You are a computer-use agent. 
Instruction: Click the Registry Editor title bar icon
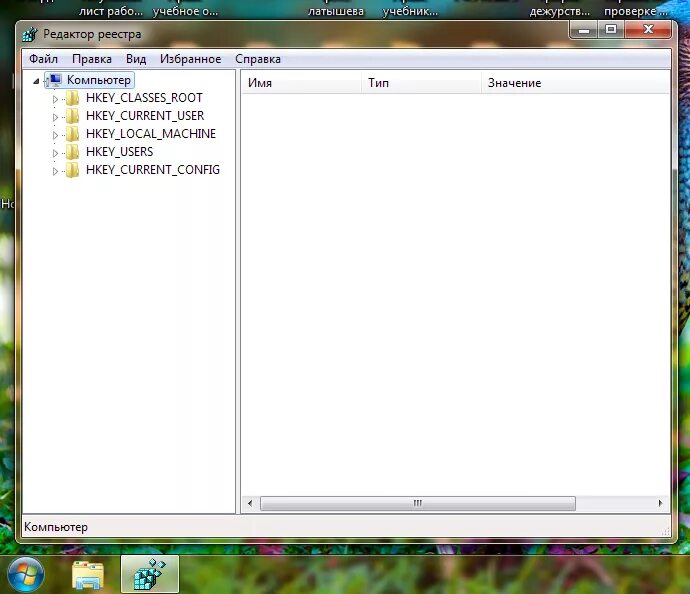(x=30, y=34)
